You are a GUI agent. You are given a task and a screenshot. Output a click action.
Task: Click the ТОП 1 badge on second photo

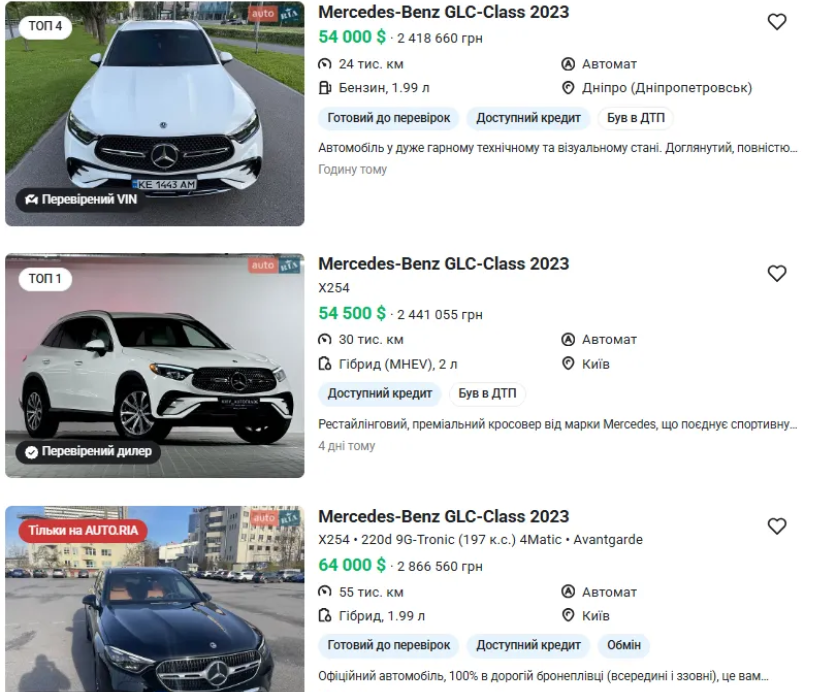click(45, 279)
